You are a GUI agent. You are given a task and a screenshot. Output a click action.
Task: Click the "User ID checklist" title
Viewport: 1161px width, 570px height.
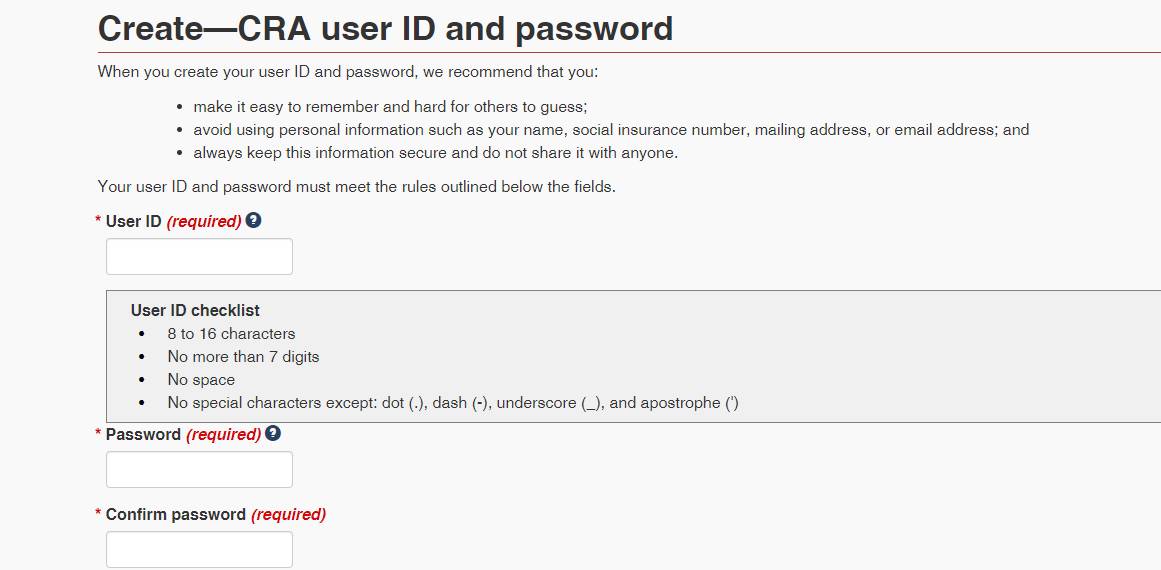point(195,311)
